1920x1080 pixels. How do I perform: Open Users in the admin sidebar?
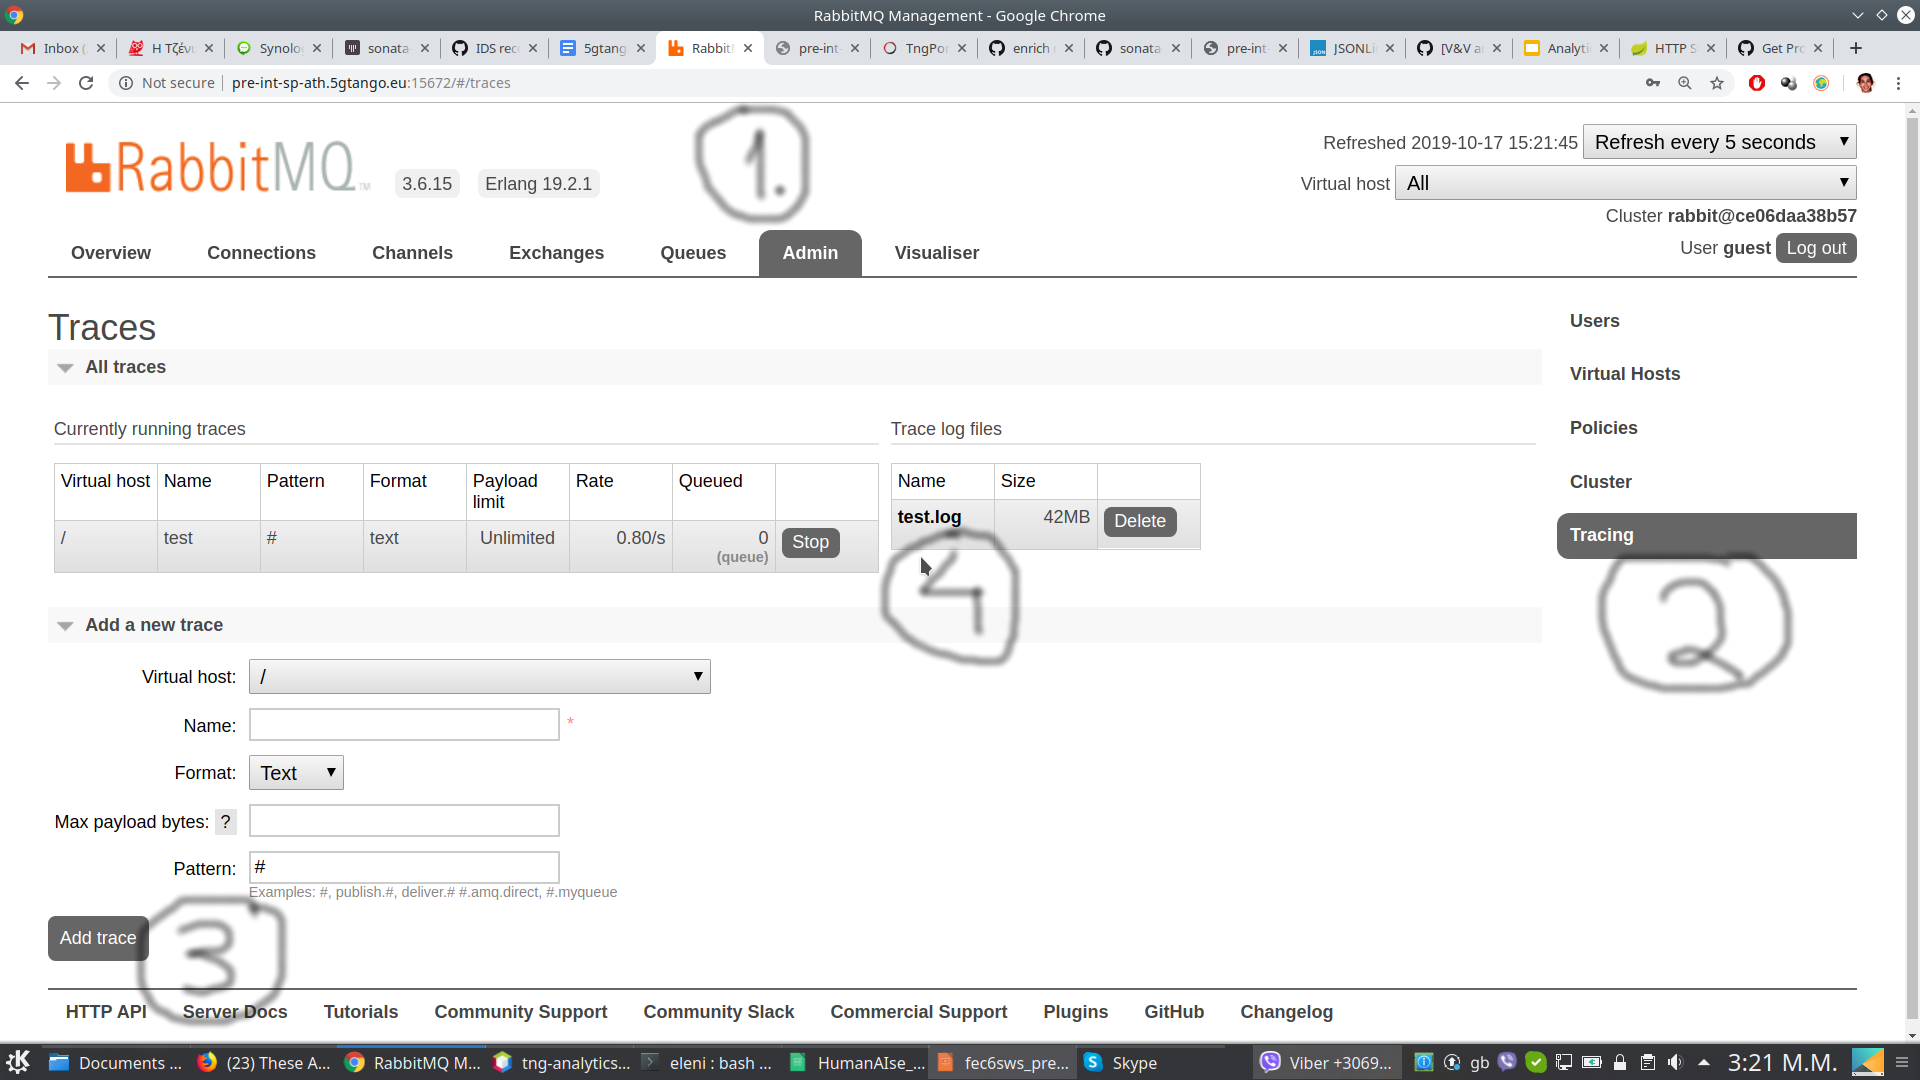click(x=1594, y=321)
